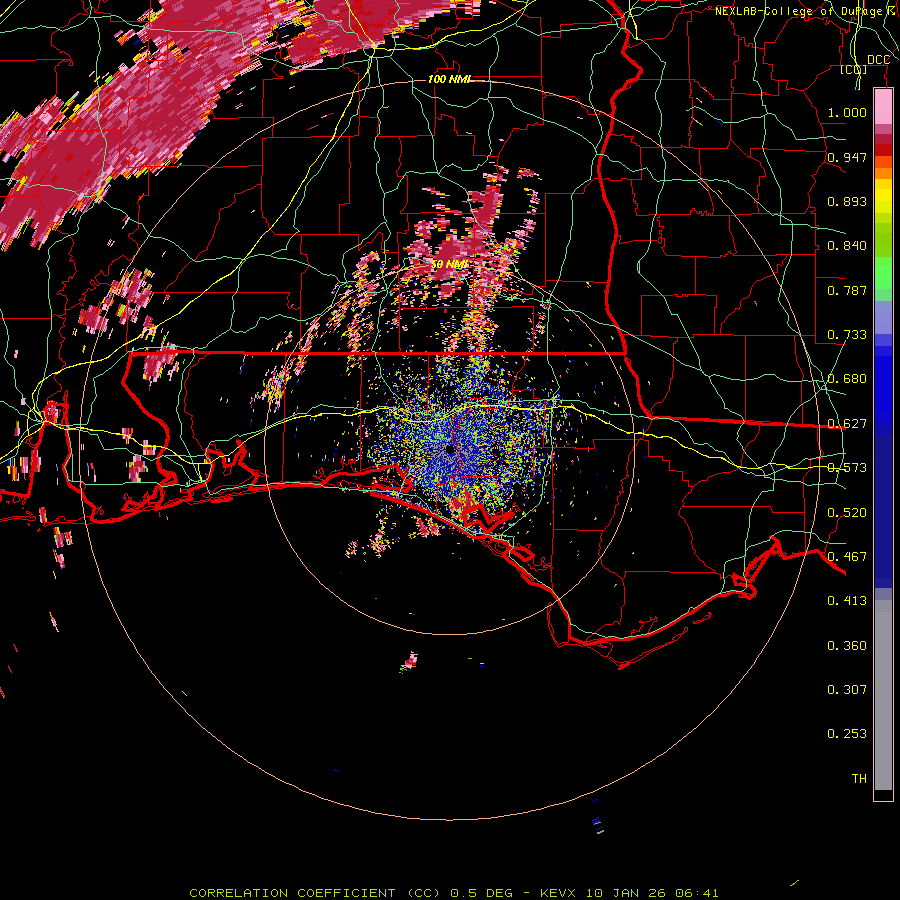Select the 0.307 scale value
Viewport: 900px width, 900px height.
(847, 690)
